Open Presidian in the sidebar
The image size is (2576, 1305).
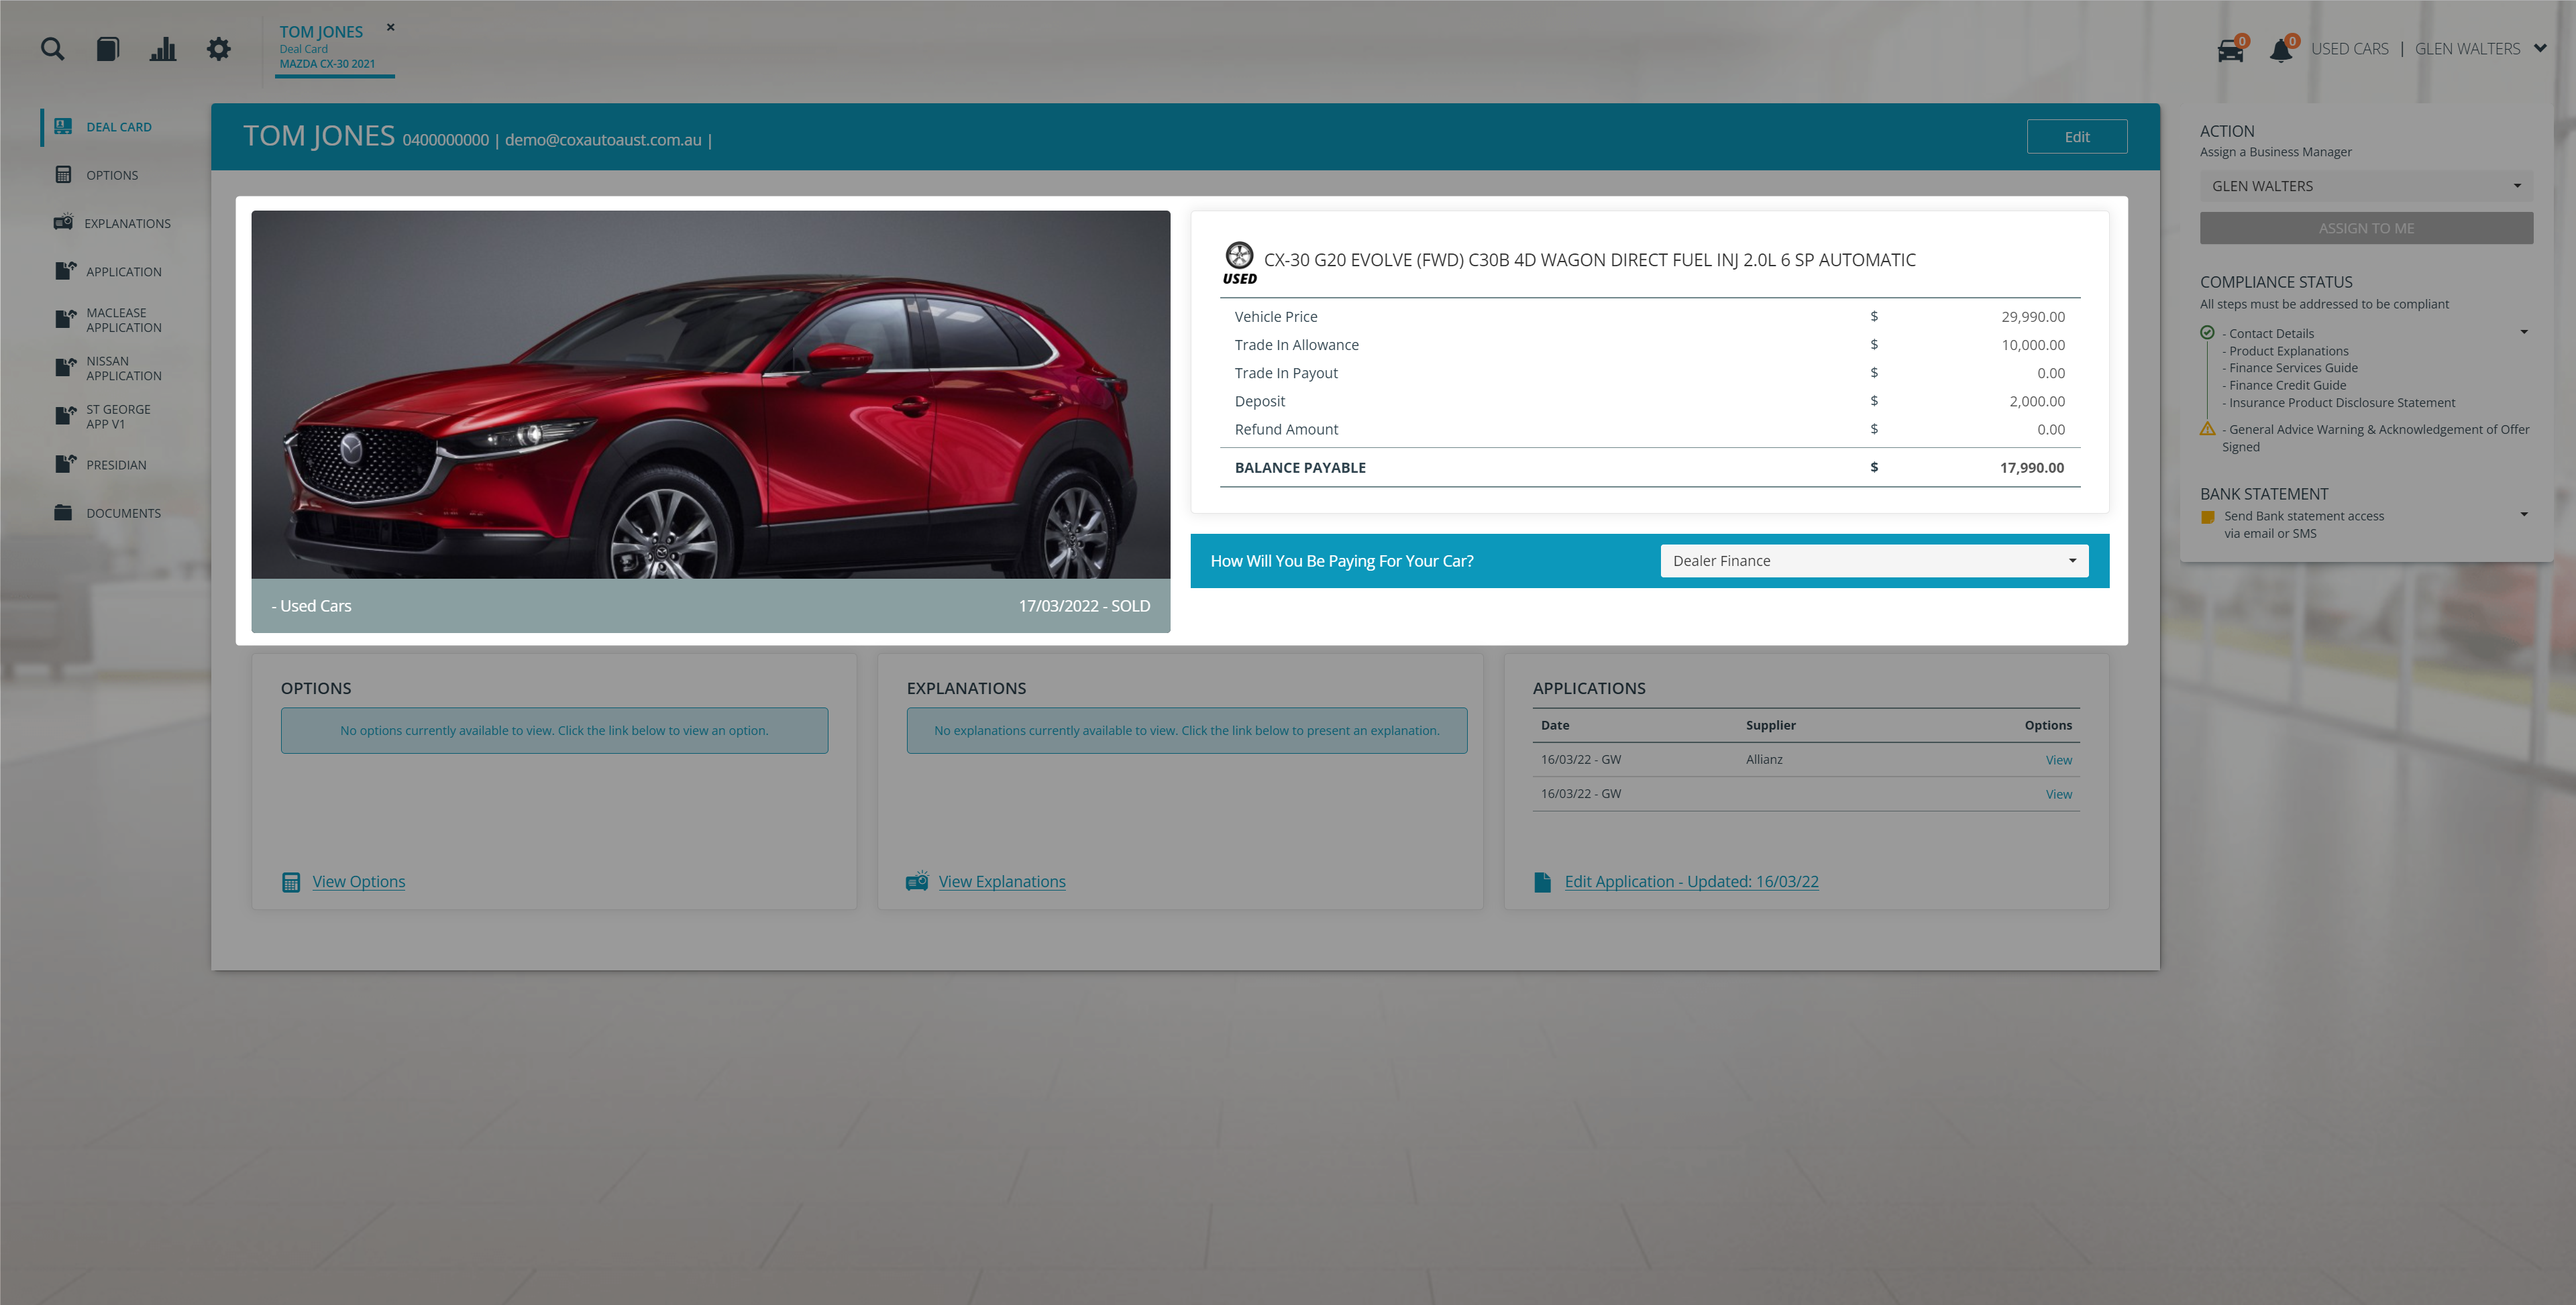(116, 465)
